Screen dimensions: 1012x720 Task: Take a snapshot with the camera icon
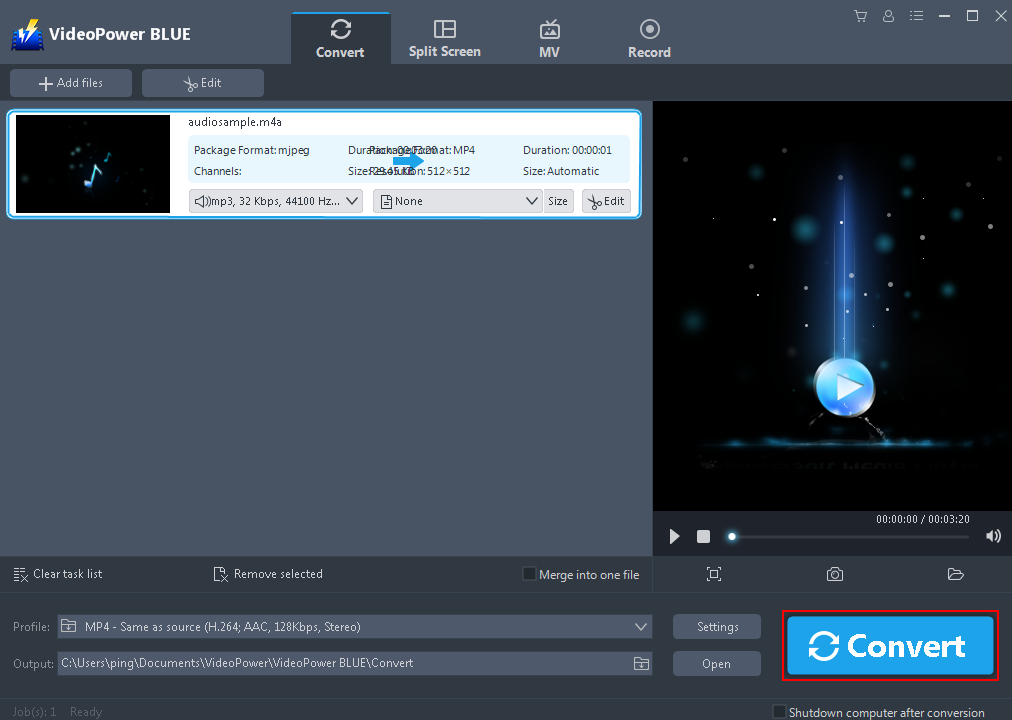click(x=834, y=574)
